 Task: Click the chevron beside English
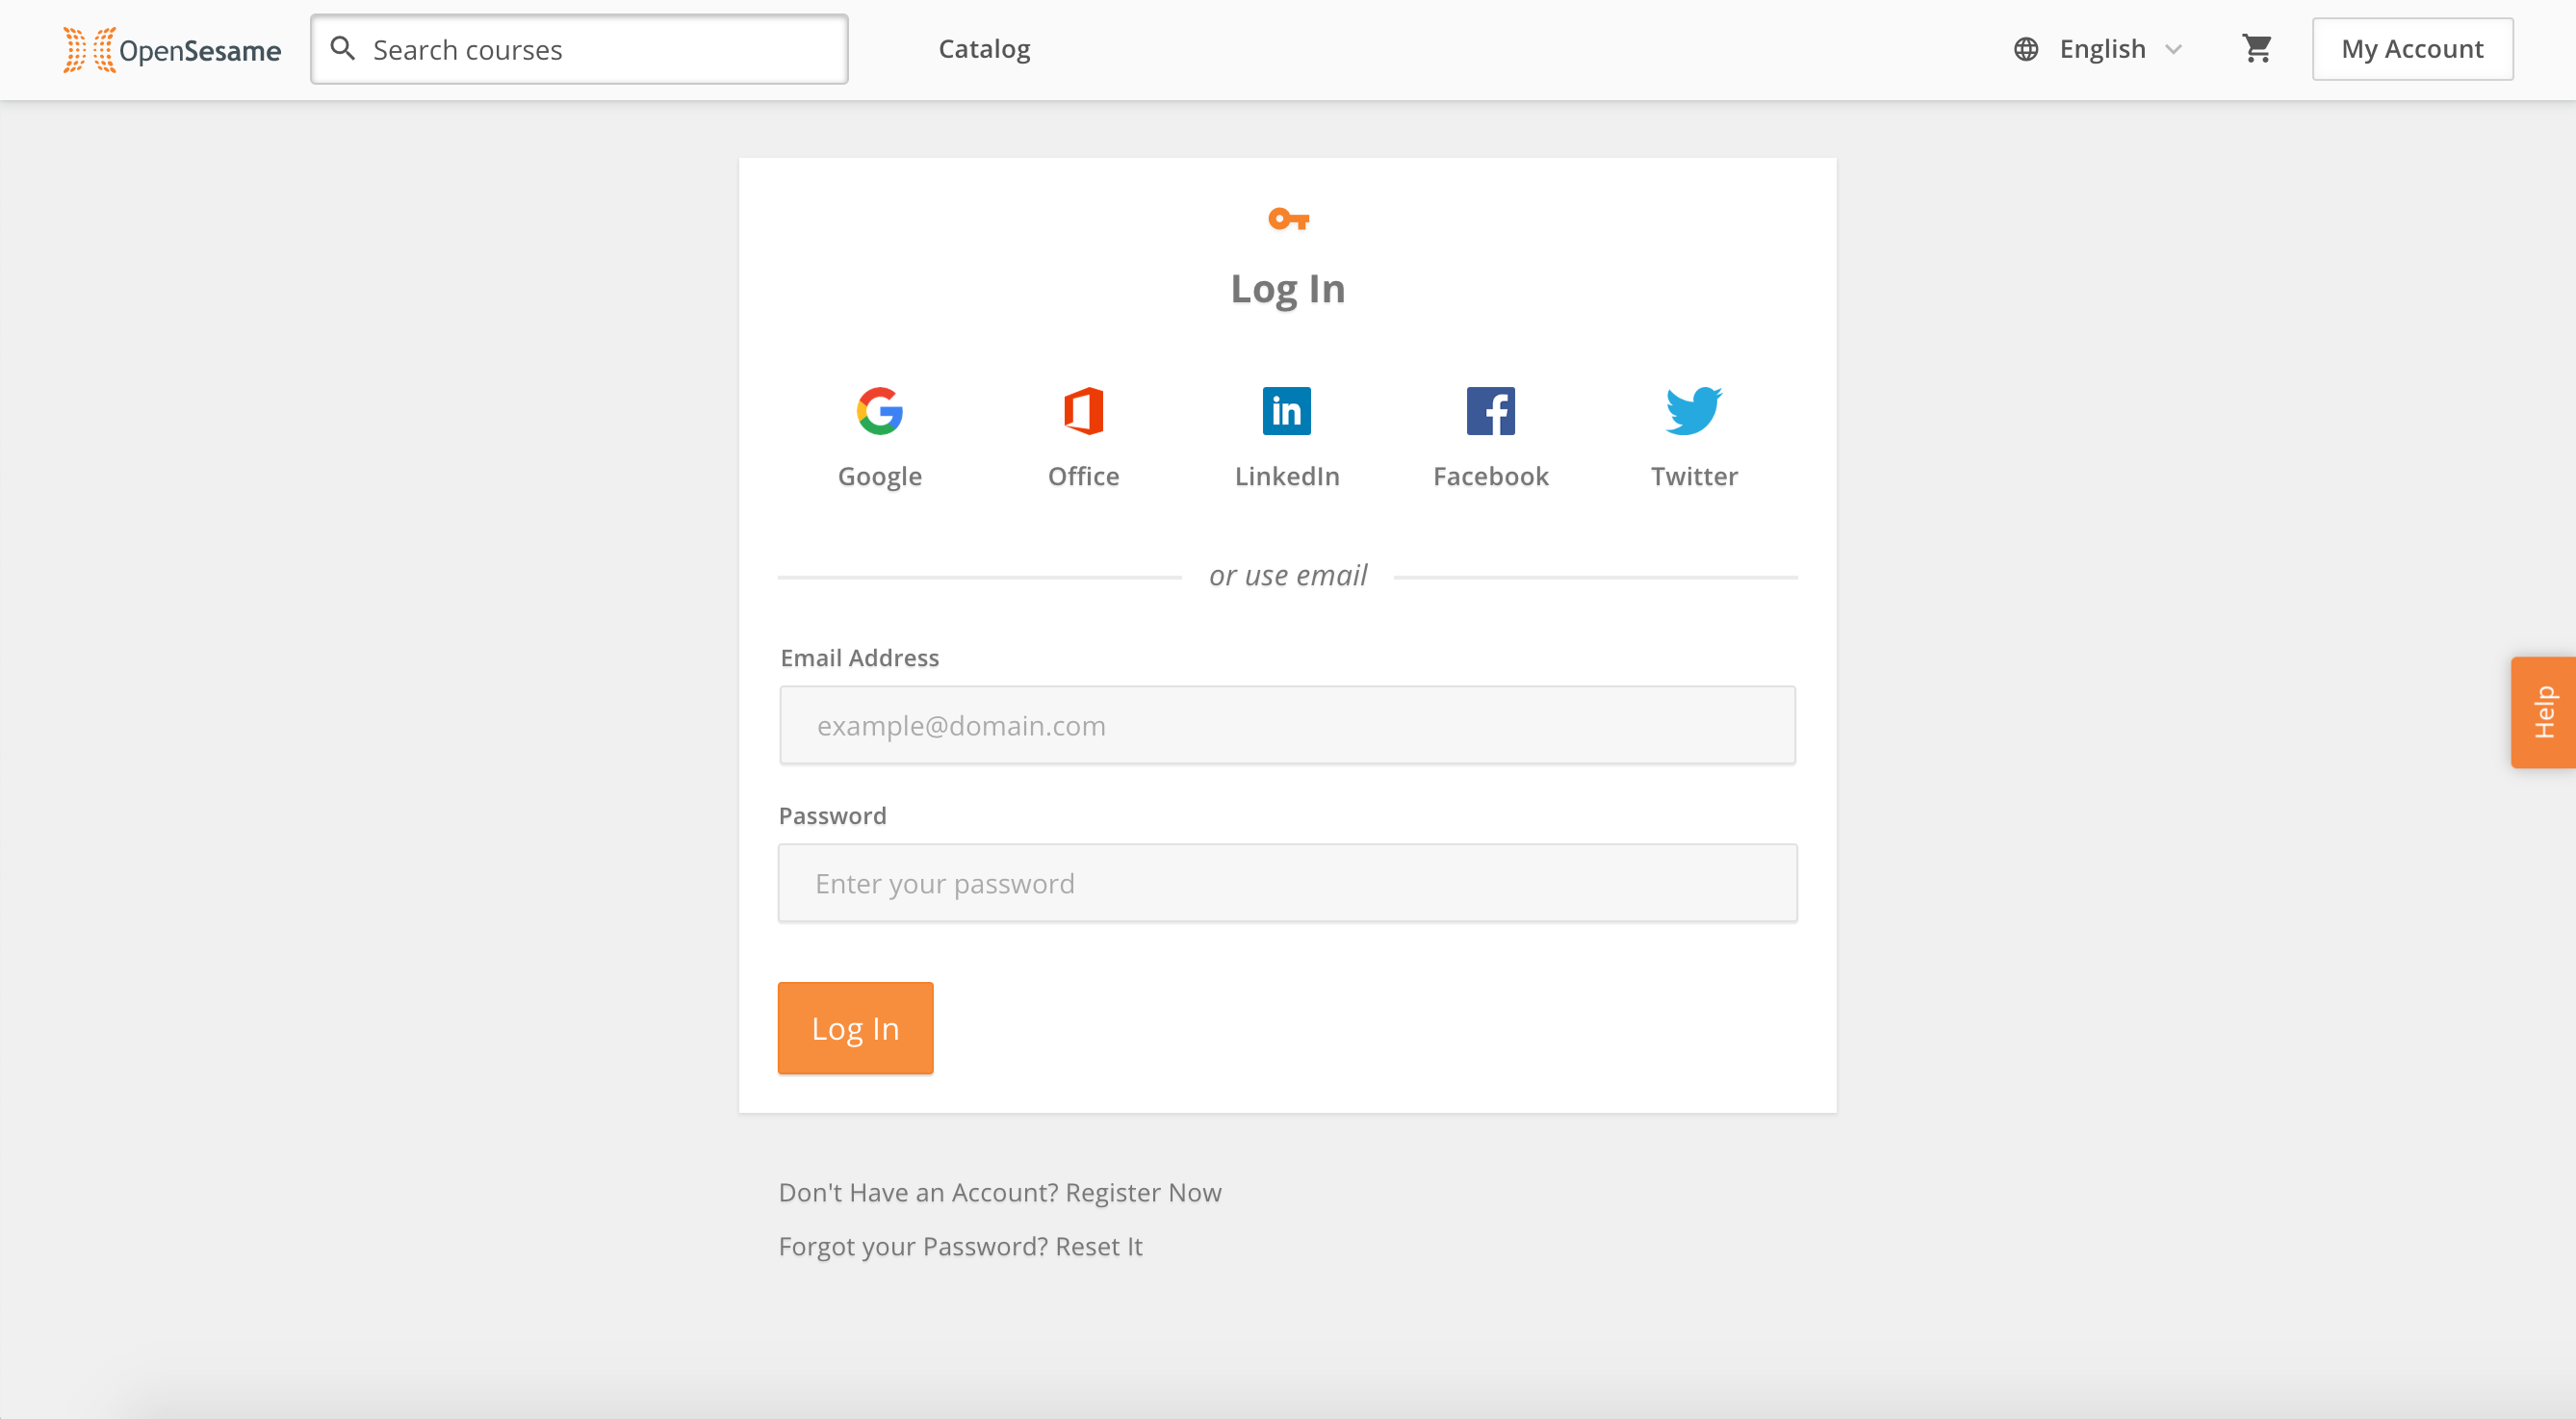2173,49
